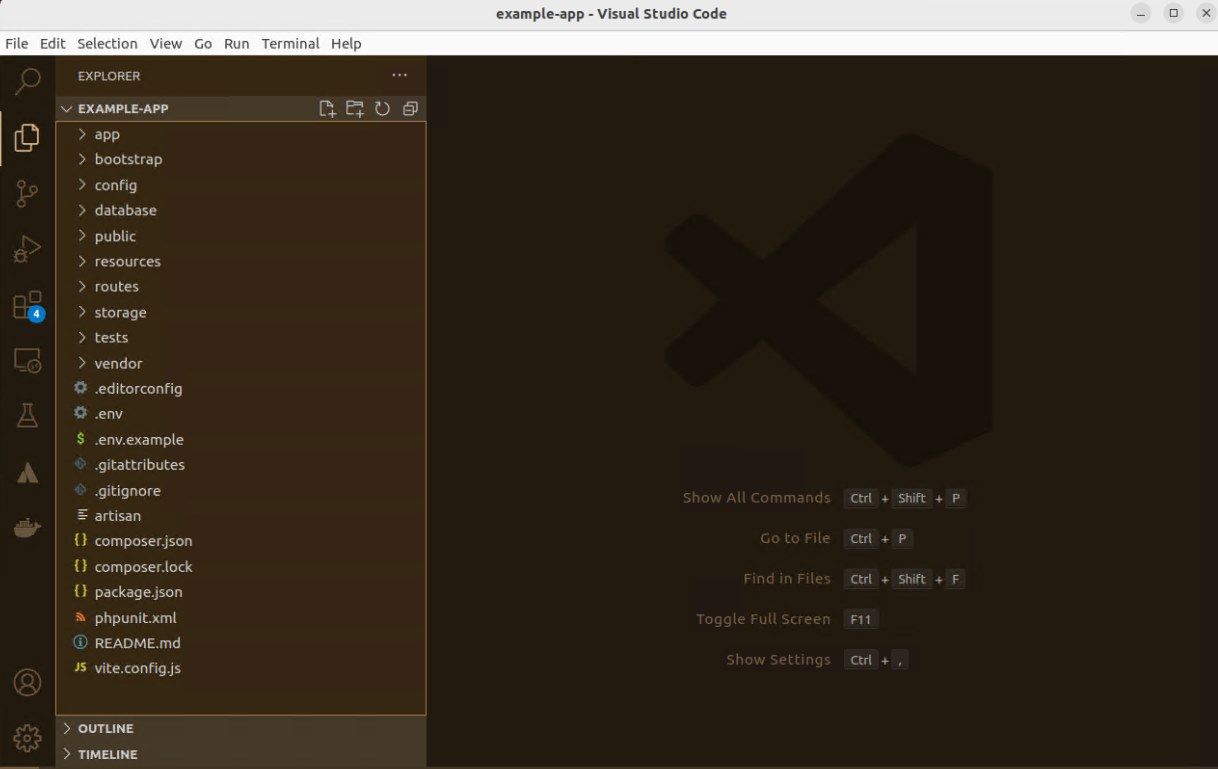The width and height of the screenshot is (1218, 769).
Task: Expand the OUTLINE panel
Action: [241, 728]
